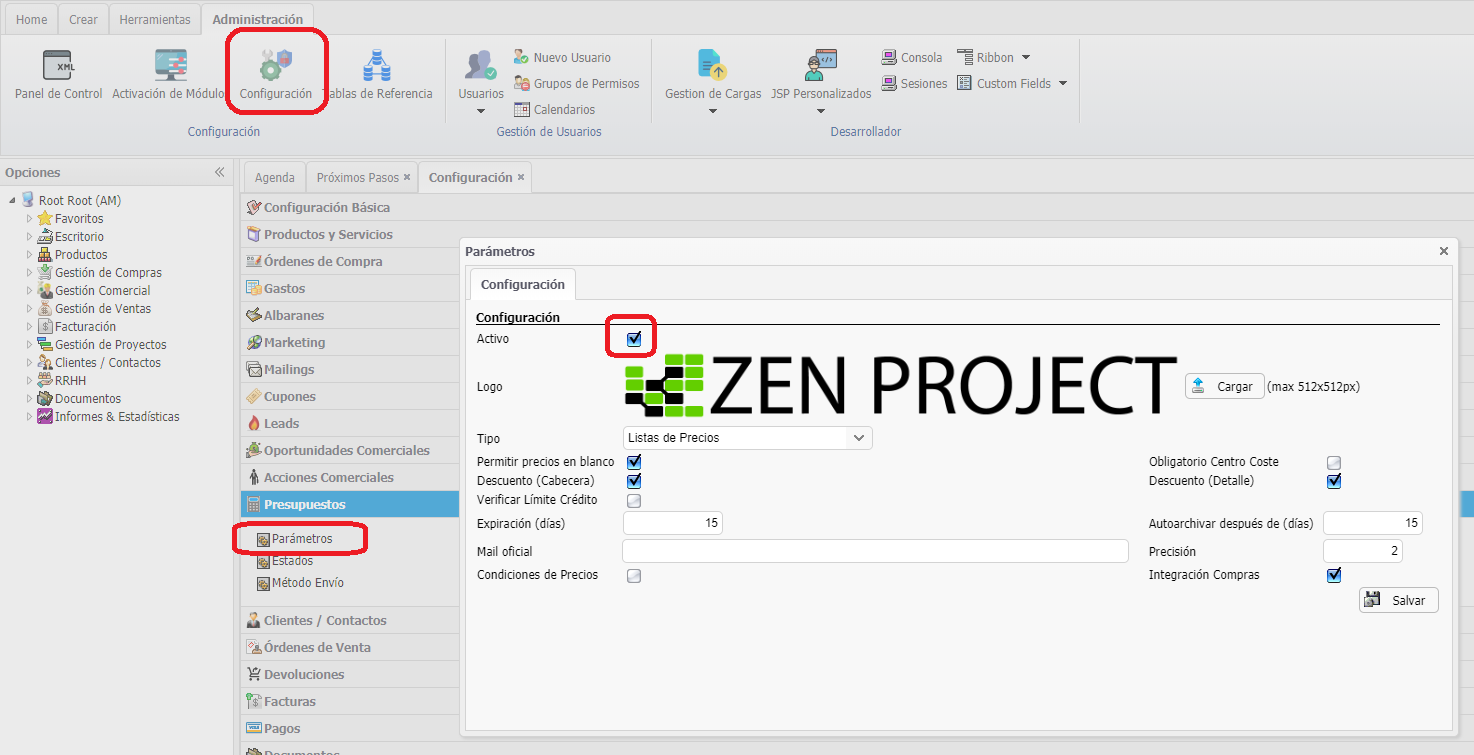Open Sesiones in the Desarrollador group
Image resolution: width=1474 pixels, height=755 pixels.
tap(914, 84)
